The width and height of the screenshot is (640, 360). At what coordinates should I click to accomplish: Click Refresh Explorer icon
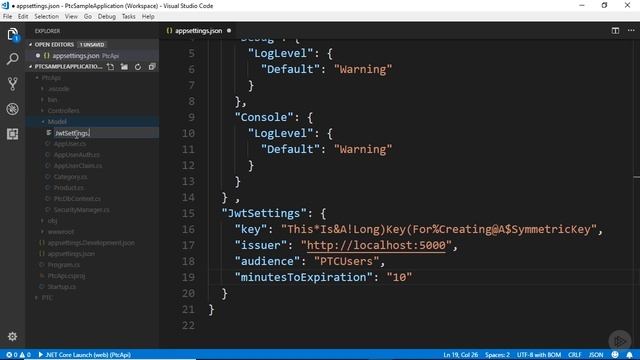[x=138, y=67]
